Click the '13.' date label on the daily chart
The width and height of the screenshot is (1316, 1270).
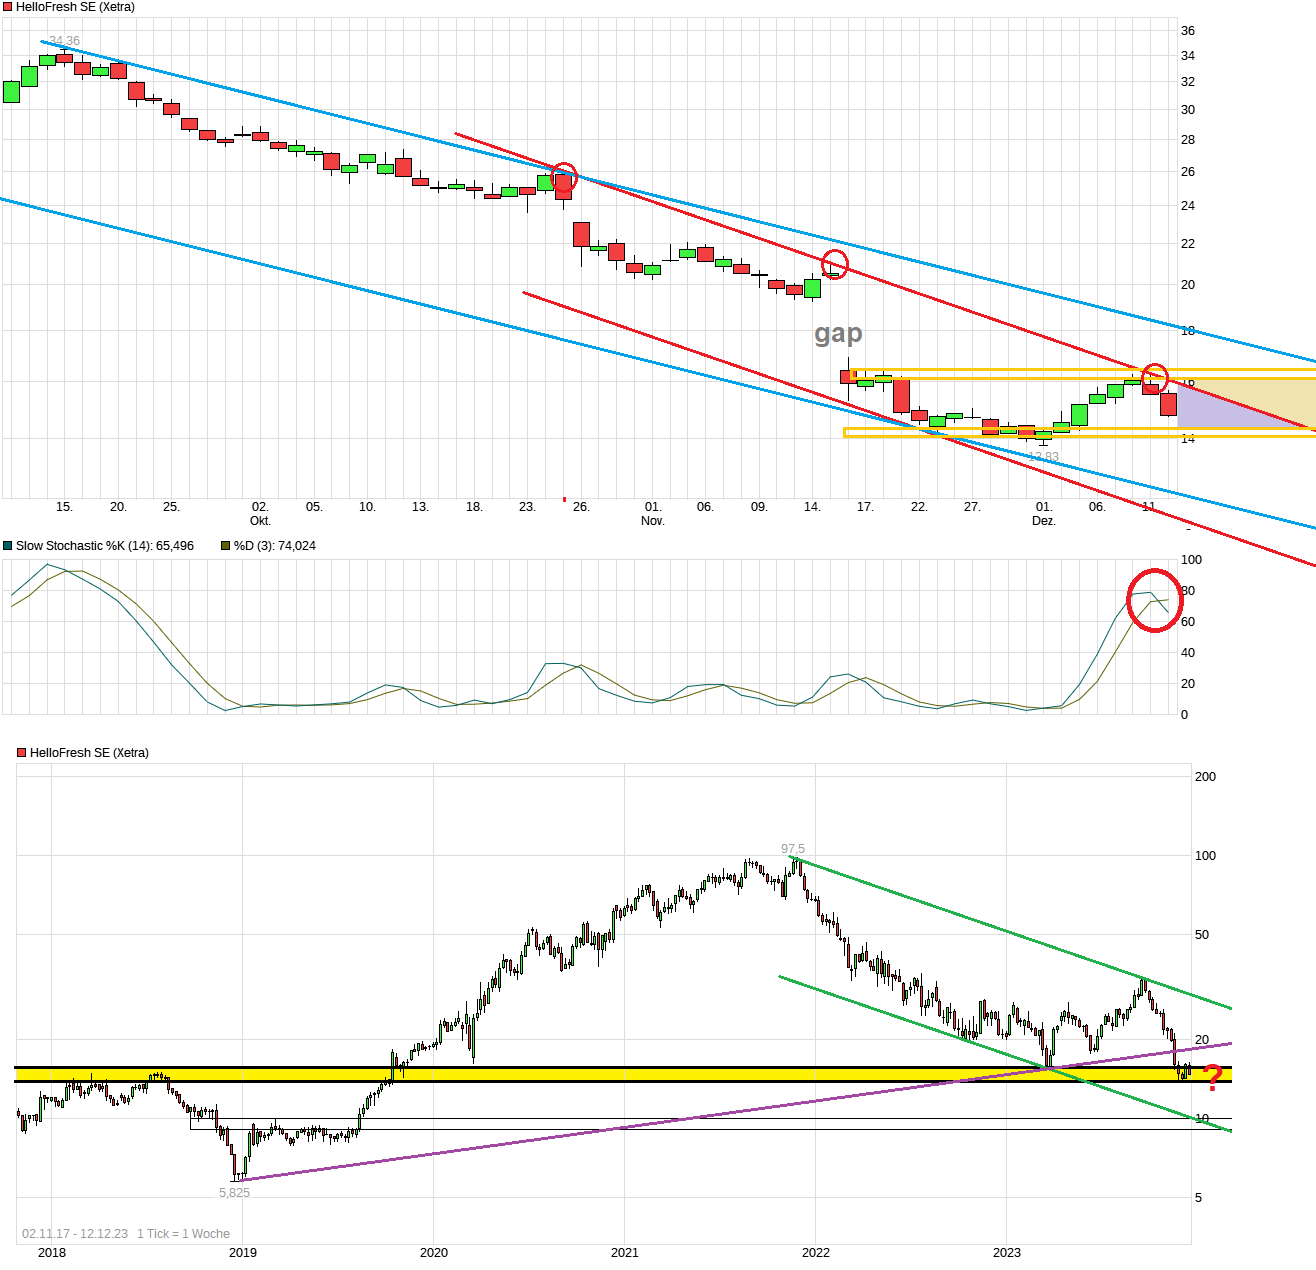pos(420,507)
